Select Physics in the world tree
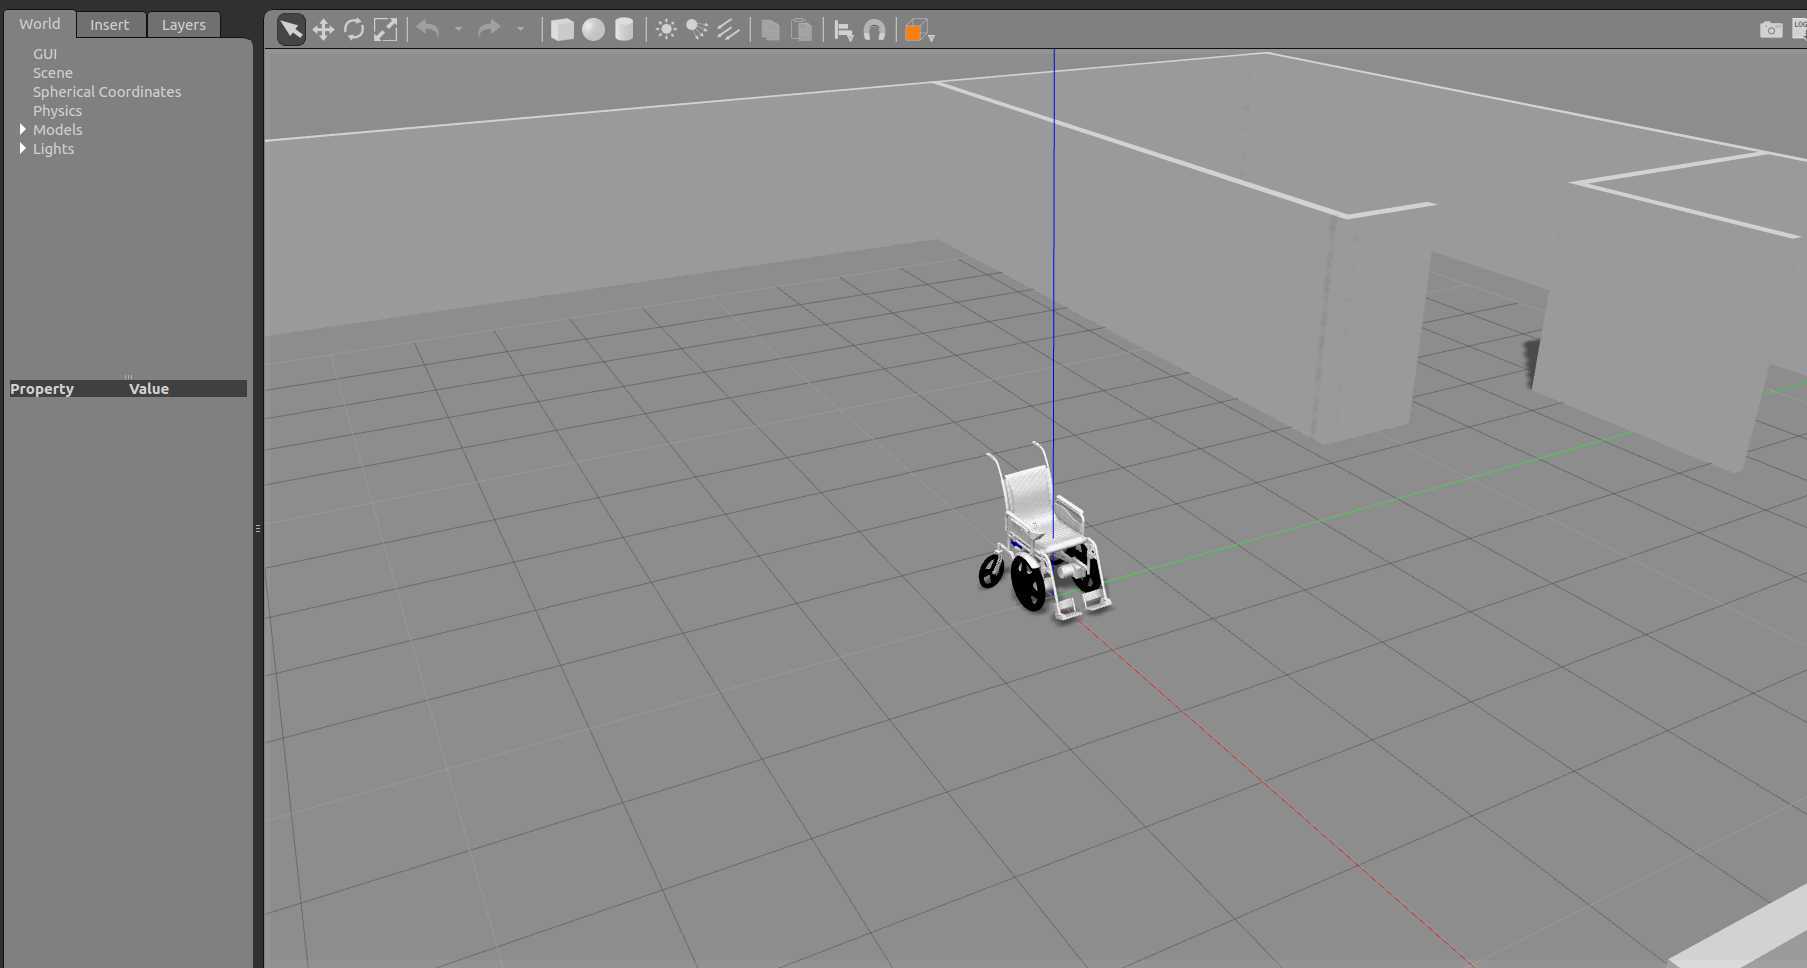The image size is (1807, 968). coord(57,111)
